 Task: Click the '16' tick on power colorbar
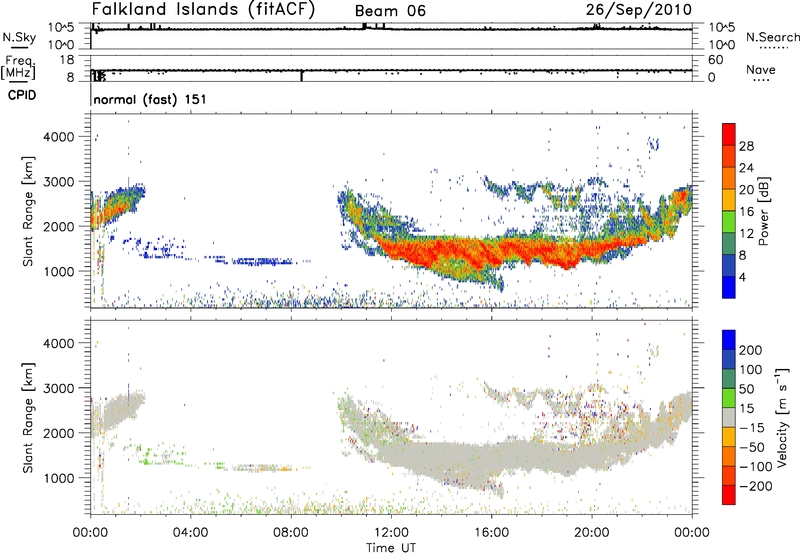tap(746, 212)
